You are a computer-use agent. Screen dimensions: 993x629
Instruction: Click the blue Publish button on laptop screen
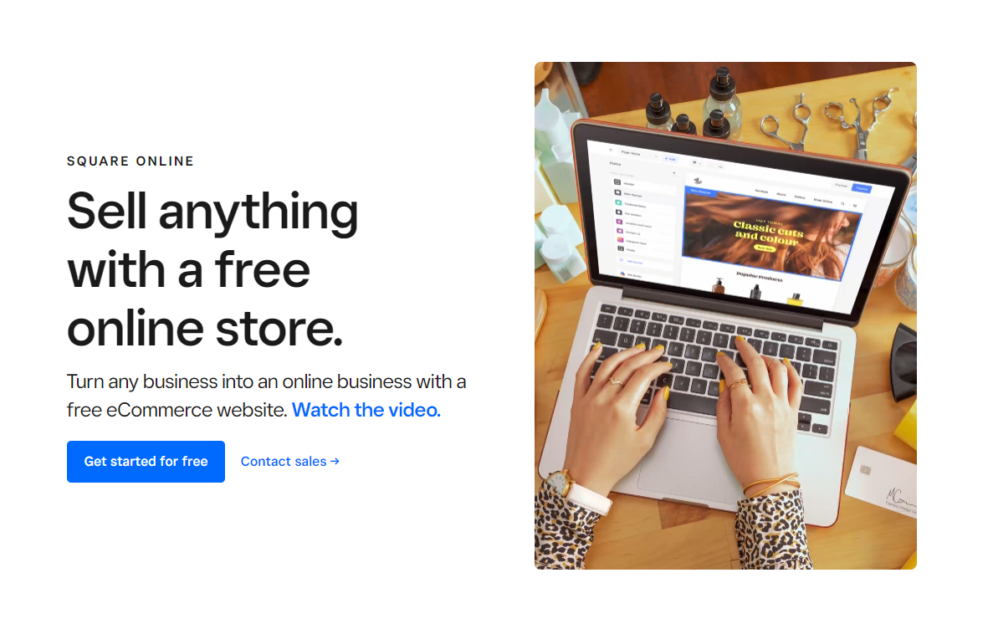862,188
